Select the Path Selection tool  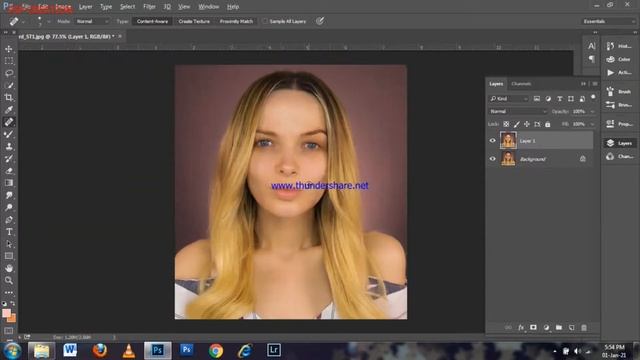9,244
